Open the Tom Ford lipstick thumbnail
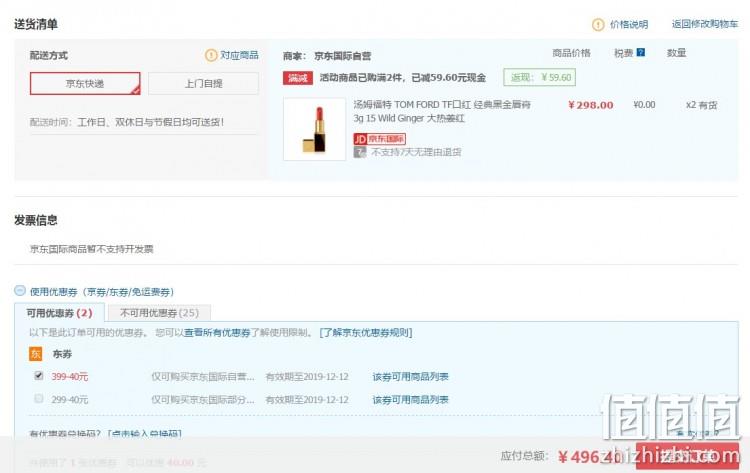 [x=314, y=129]
